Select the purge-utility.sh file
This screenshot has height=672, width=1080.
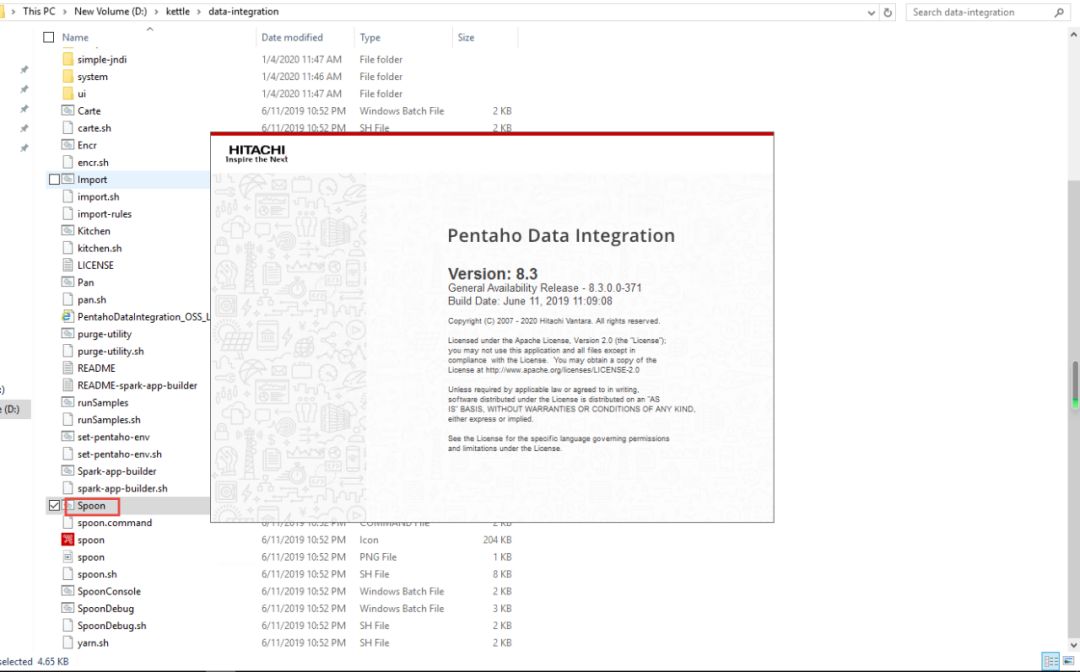[111, 351]
